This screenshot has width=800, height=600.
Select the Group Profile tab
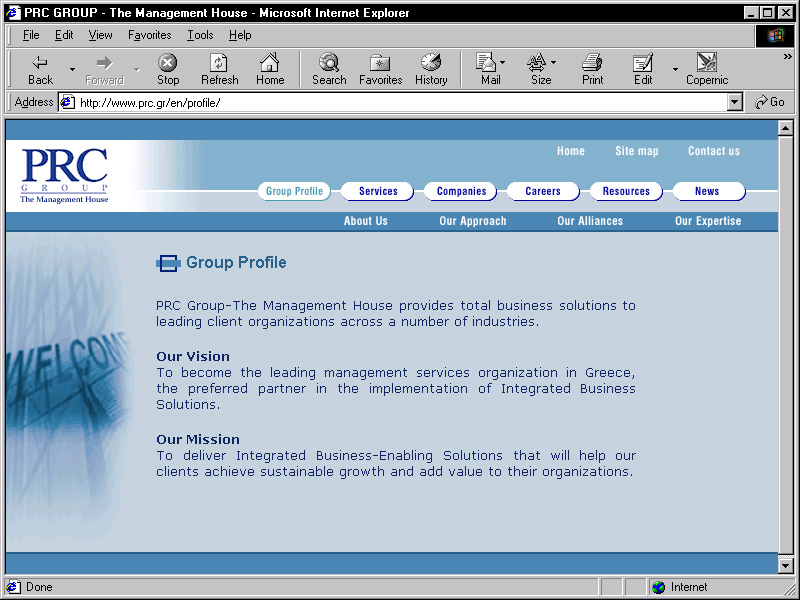pos(294,191)
